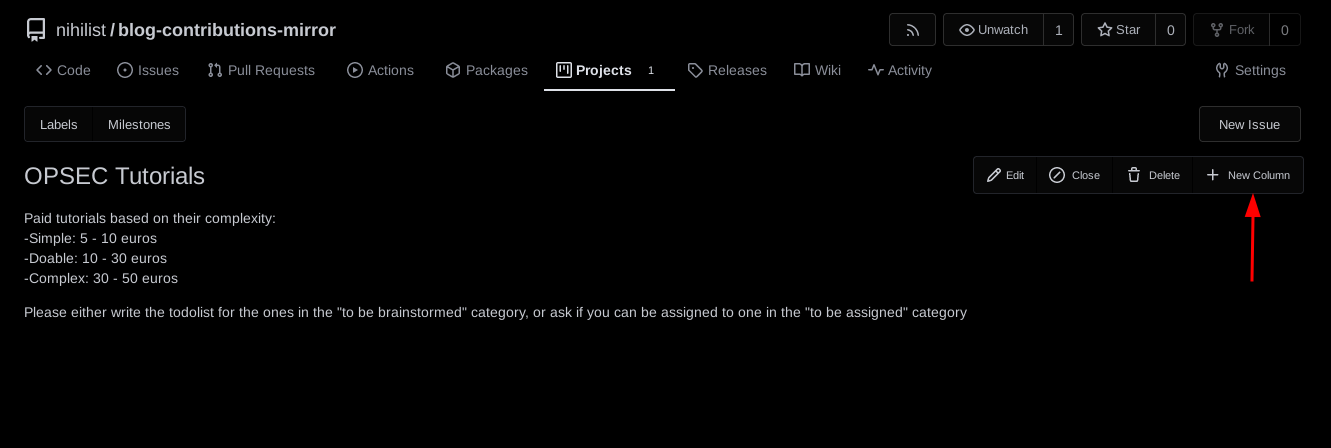The width and height of the screenshot is (1331, 448).
Task: Click the Labels button
Action: pyautogui.click(x=59, y=125)
